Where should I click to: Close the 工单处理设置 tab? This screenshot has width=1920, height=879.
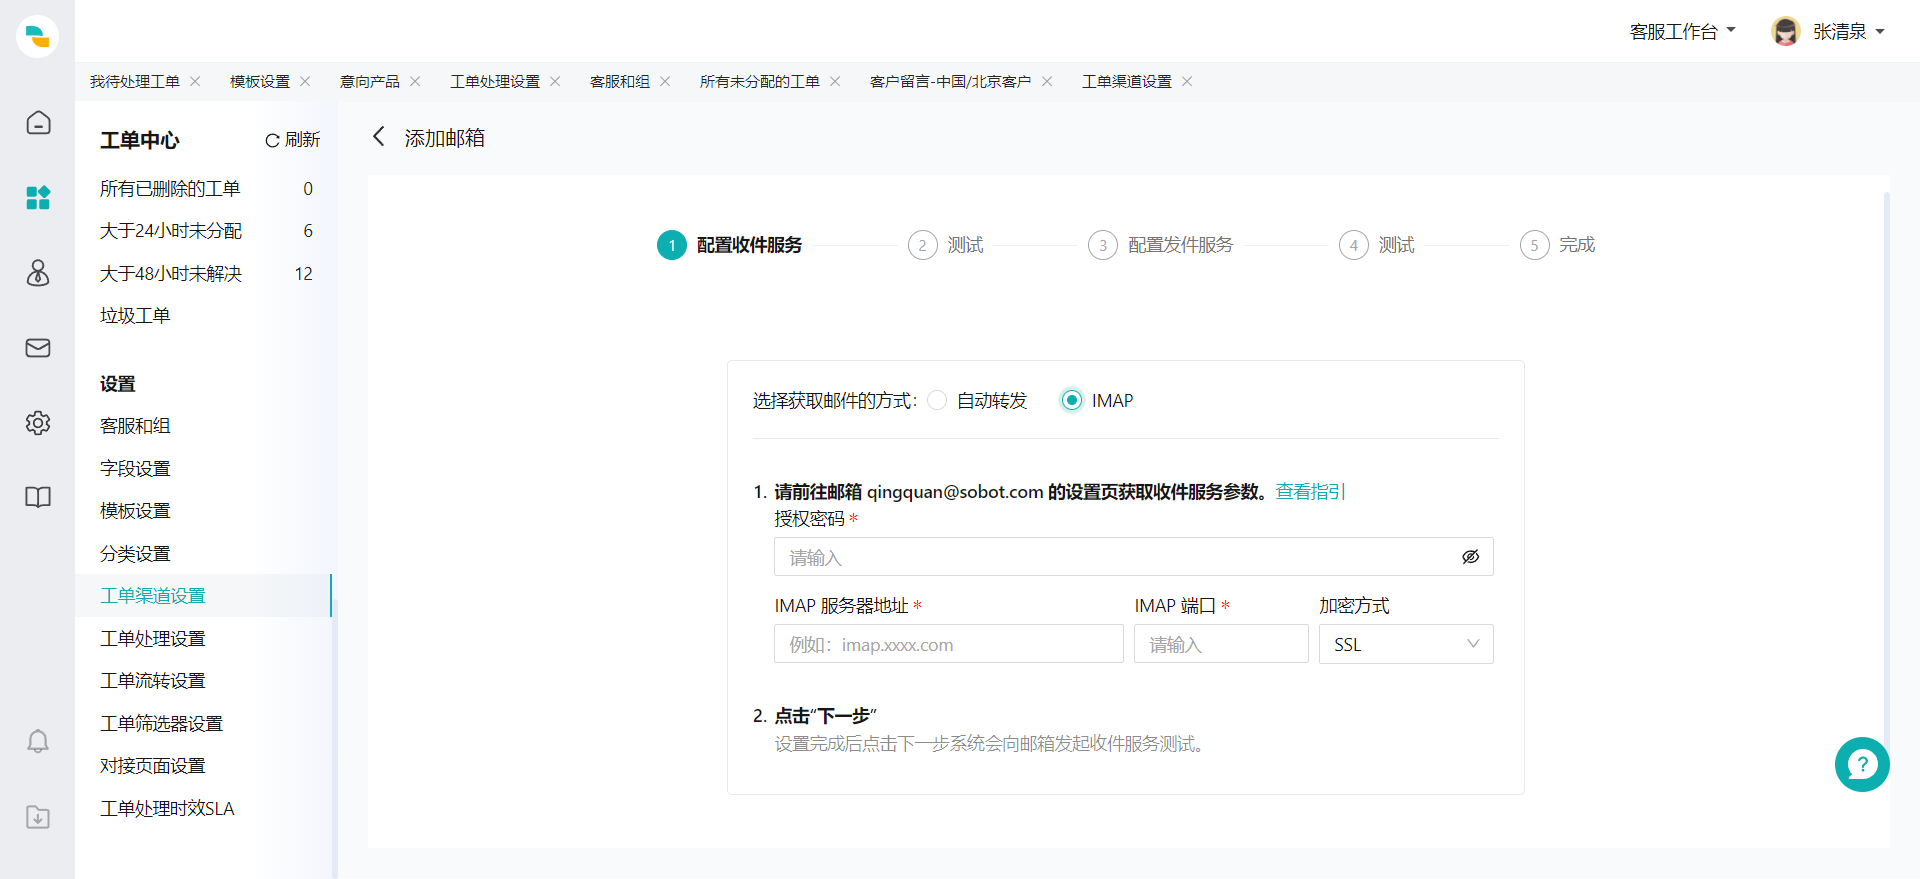[x=555, y=81]
